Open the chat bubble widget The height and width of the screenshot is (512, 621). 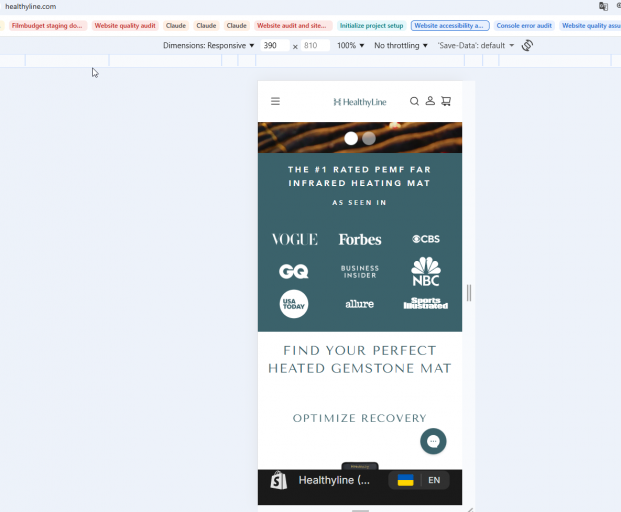click(433, 441)
